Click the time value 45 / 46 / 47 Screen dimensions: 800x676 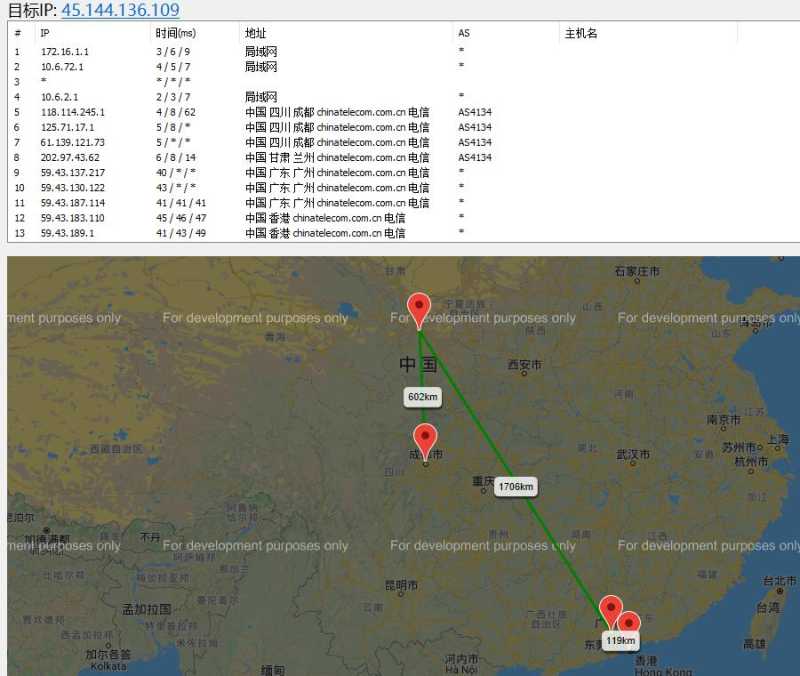(x=181, y=218)
